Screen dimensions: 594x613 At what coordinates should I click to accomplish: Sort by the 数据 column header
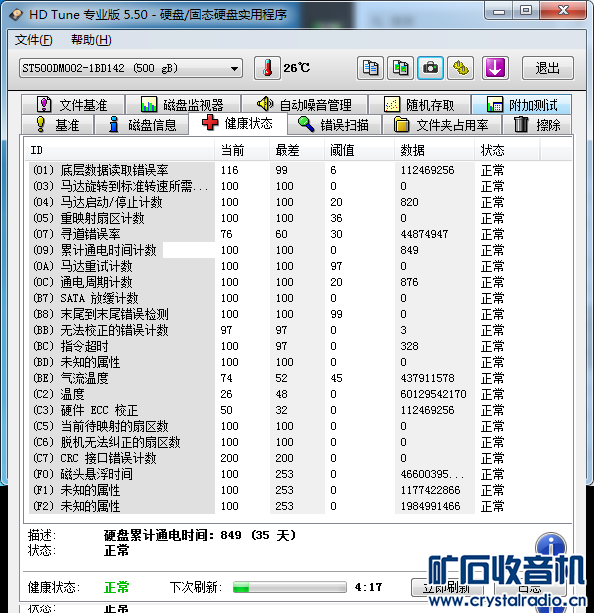pos(434,150)
